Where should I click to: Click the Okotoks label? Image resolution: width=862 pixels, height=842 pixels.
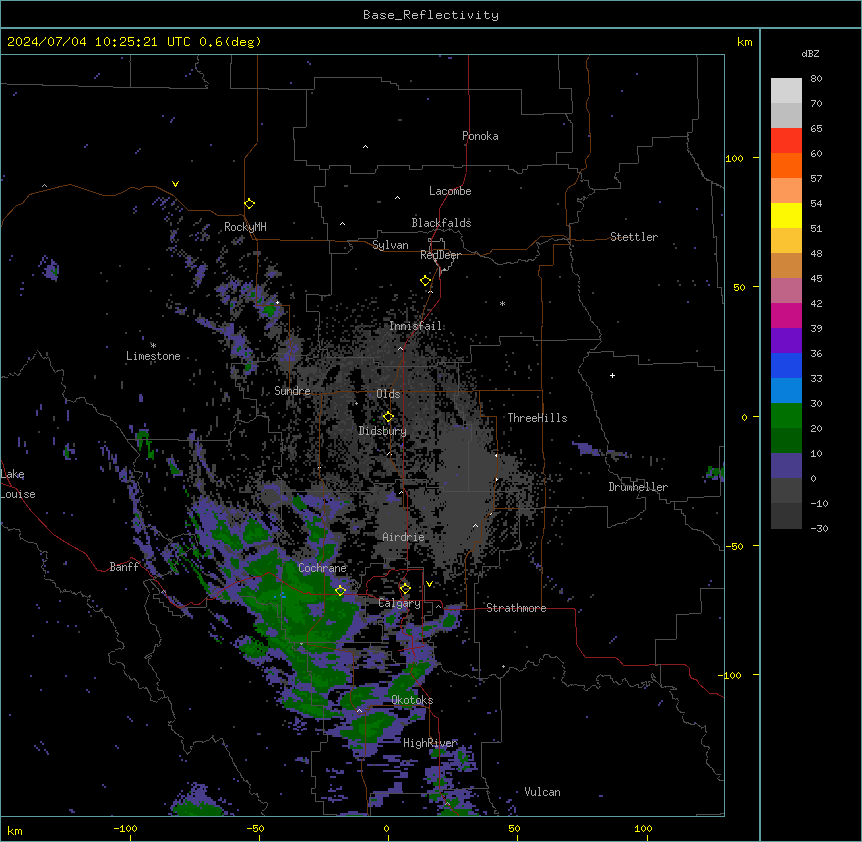tap(412, 700)
